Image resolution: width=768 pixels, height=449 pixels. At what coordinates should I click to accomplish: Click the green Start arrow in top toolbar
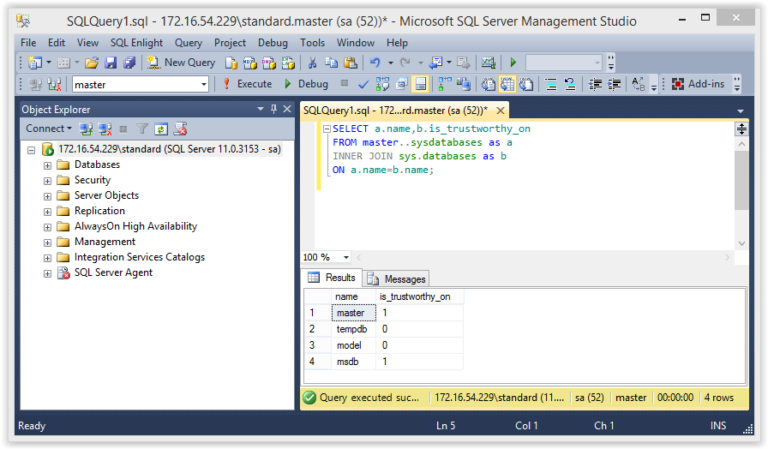pyautogui.click(x=513, y=62)
